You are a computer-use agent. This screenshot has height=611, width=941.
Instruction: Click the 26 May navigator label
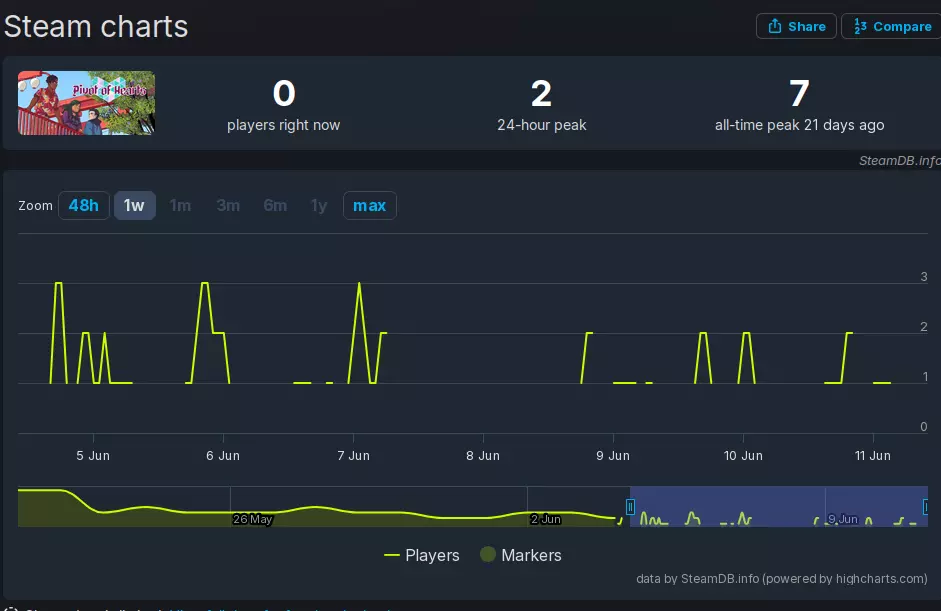(x=253, y=519)
